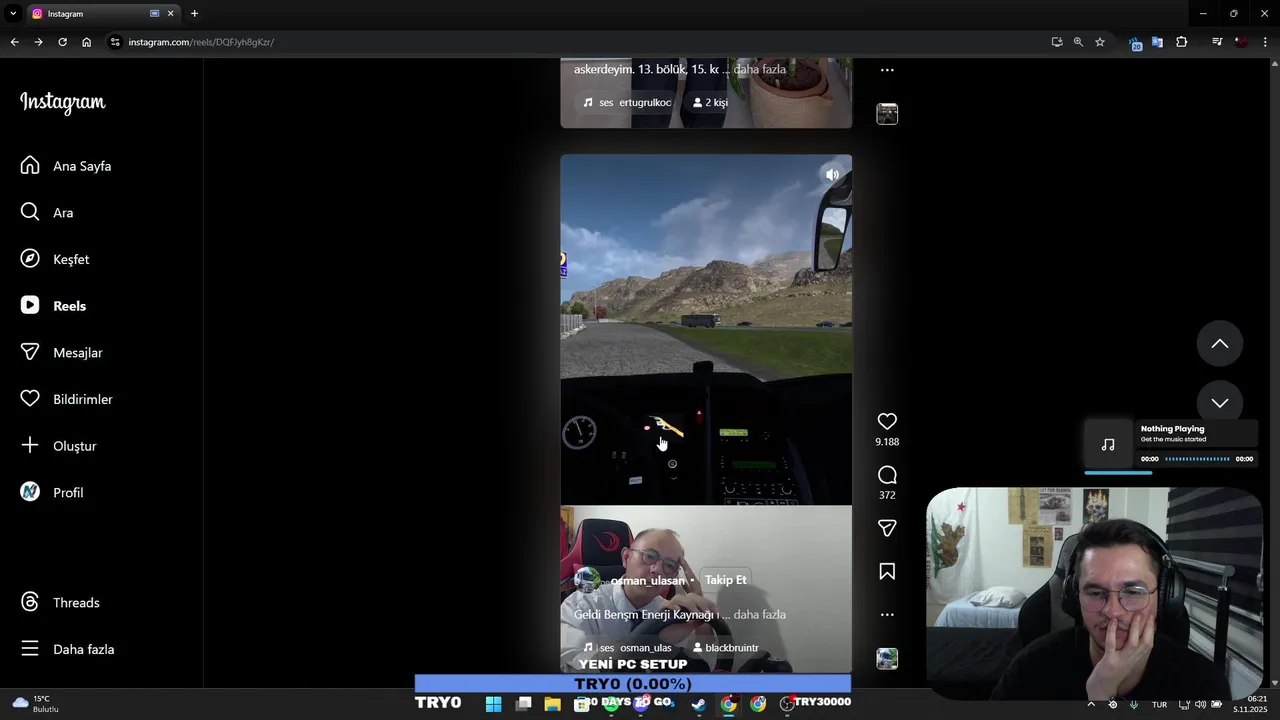Open the weather widget 15°C Bulutlu
This screenshot has width=1280, height=720.
(35, 704)
